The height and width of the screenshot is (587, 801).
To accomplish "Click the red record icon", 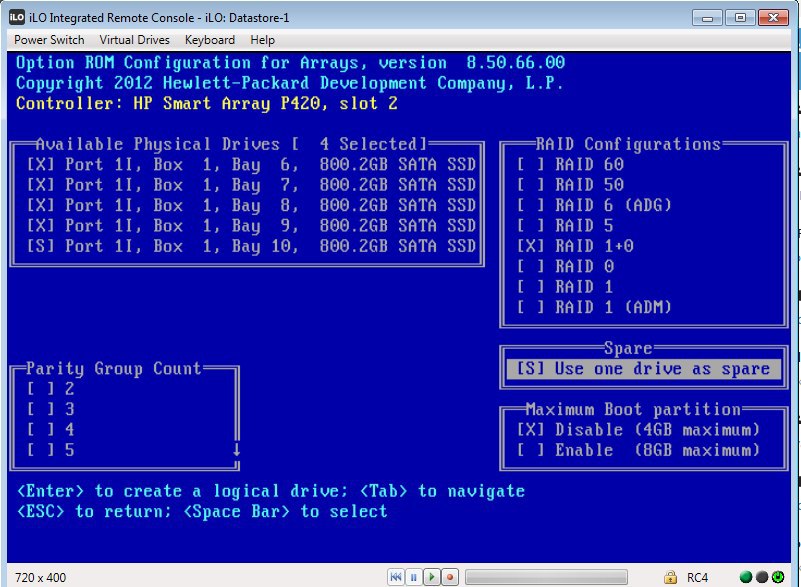I will click(x=450, y=577).
